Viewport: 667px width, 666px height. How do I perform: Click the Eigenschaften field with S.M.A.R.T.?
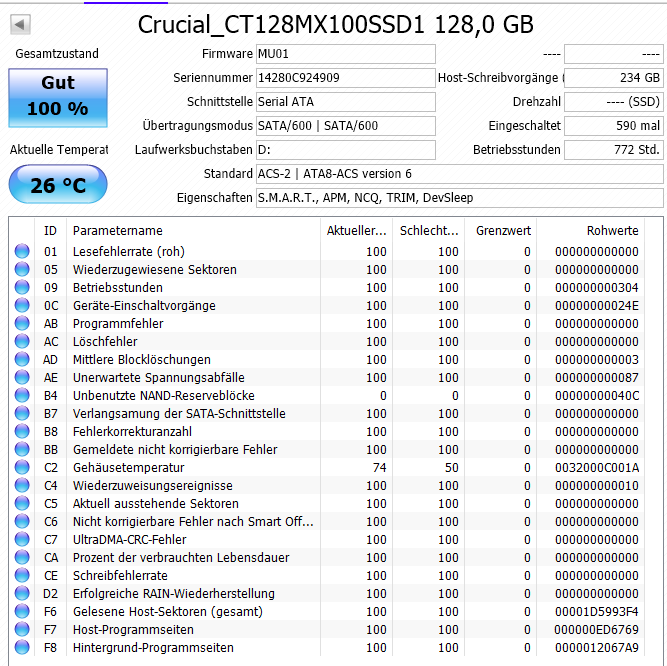pos(459,198)
